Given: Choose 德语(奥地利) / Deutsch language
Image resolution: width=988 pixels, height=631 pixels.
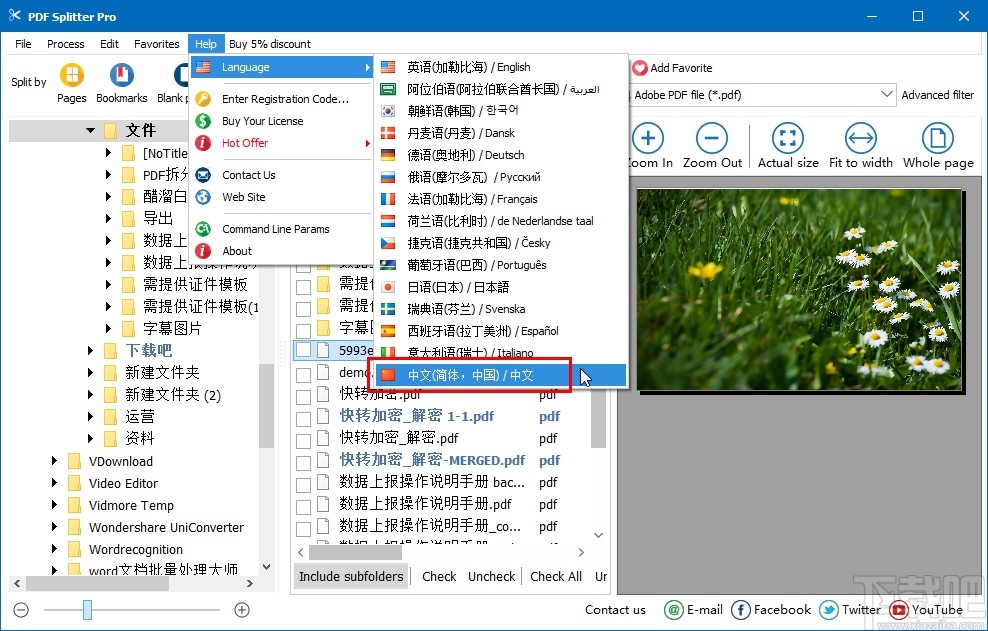Looking at the screenshot, I should 502,155.
